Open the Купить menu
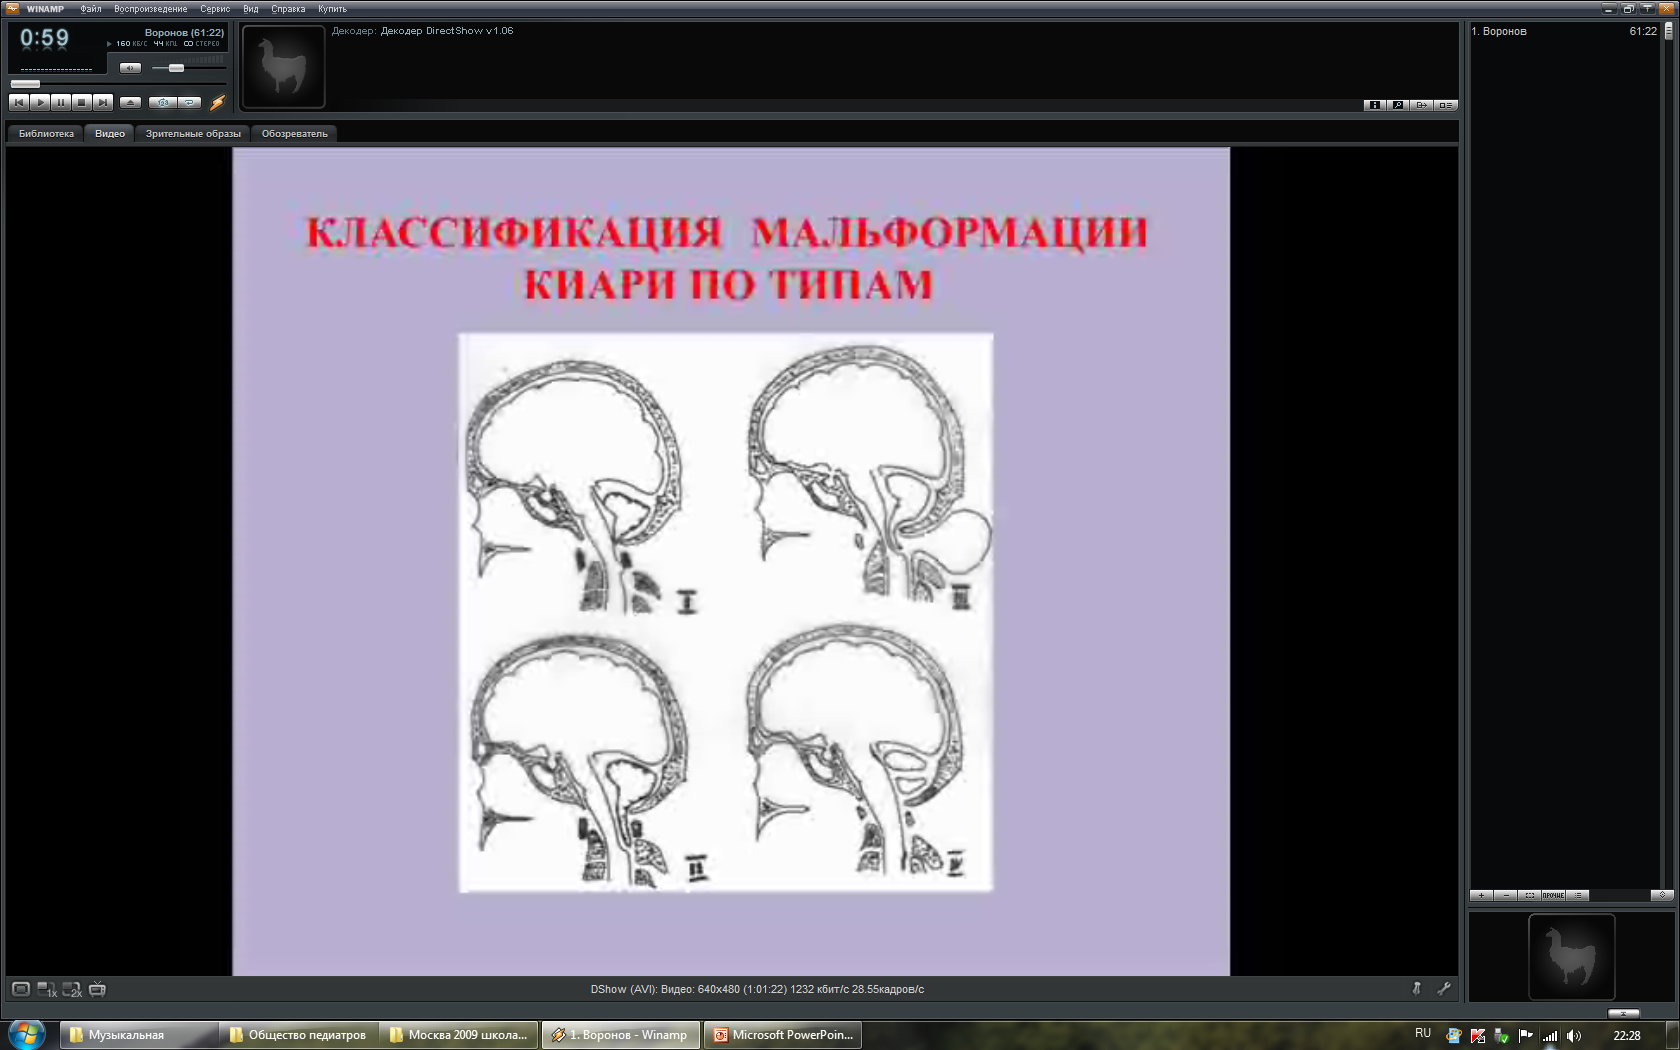The height and width of the screenshot is (1050, 1680). 332,9
